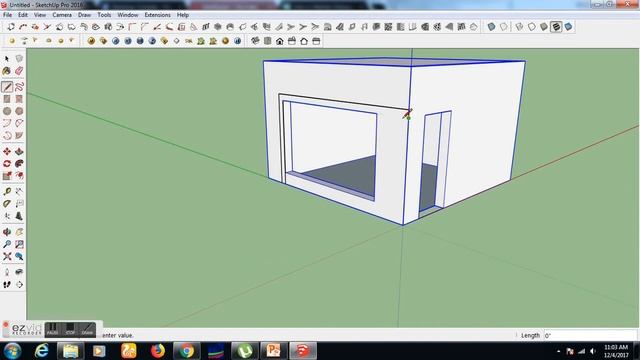Image resolution: width=640 pixels, height=360 pixels.
Task: Toggle X-Ray face style
Action: coord(491,27)
